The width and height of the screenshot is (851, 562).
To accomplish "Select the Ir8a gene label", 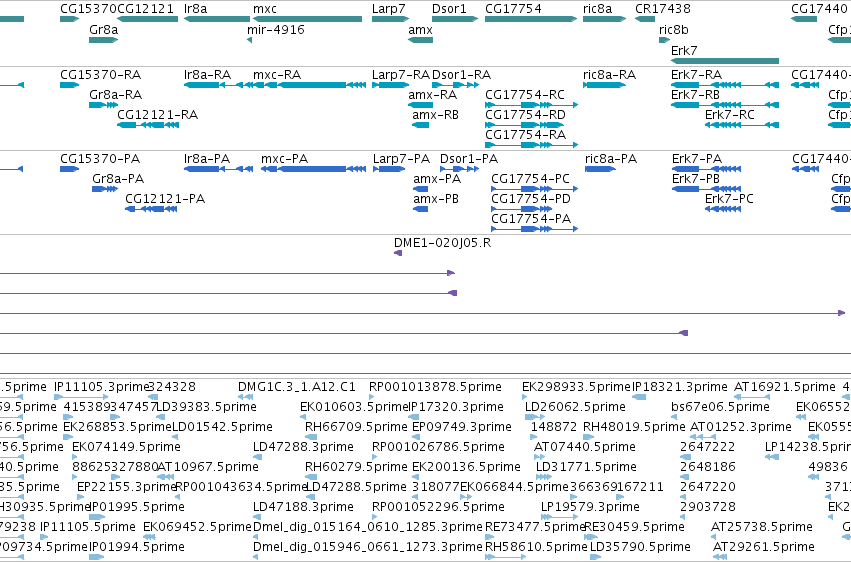I will tap(195, 9).
